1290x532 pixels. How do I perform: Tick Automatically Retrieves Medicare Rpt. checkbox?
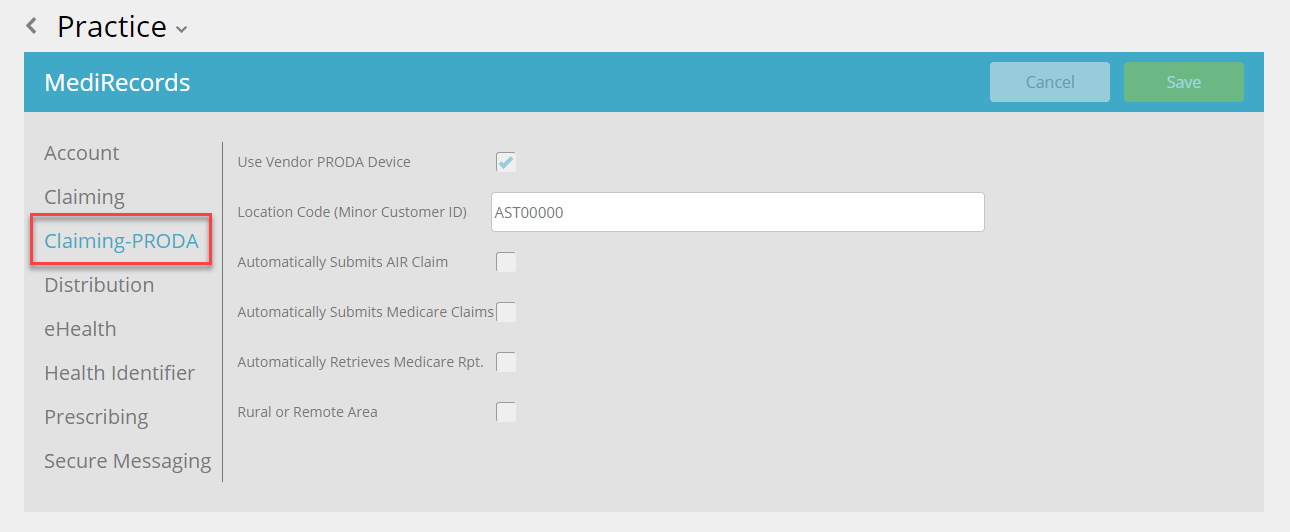[x=507, y=362]
